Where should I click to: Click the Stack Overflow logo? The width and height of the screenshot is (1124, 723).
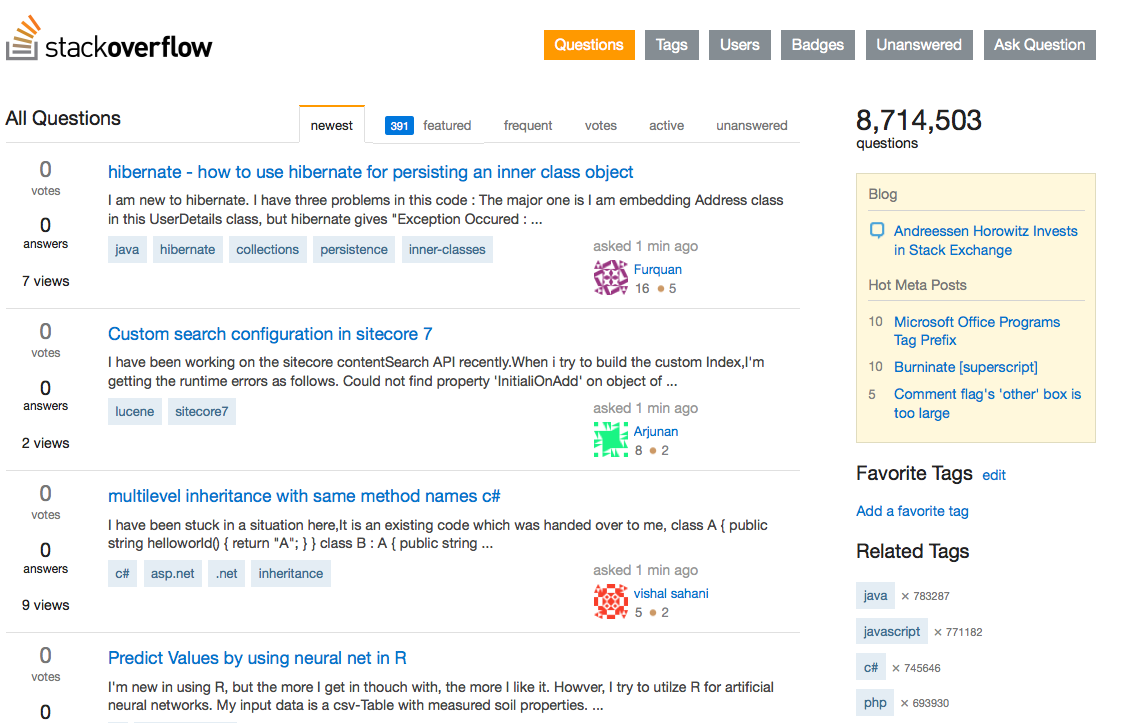click(108, 44)
